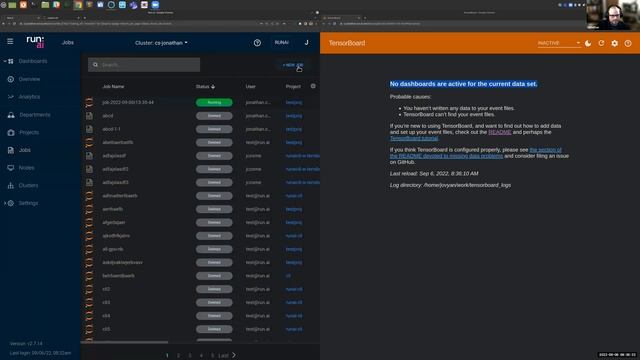Go to next page chevron

[234, 355]
